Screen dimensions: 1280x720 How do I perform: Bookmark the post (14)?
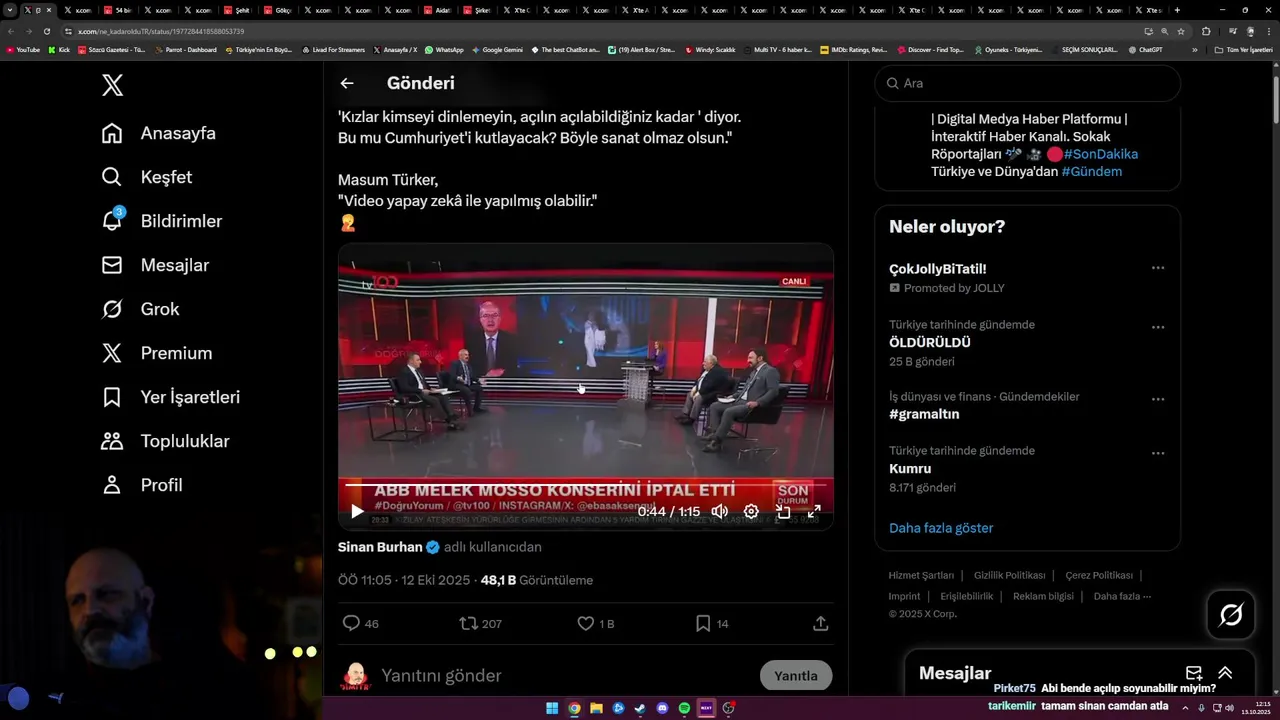(712, 623)
